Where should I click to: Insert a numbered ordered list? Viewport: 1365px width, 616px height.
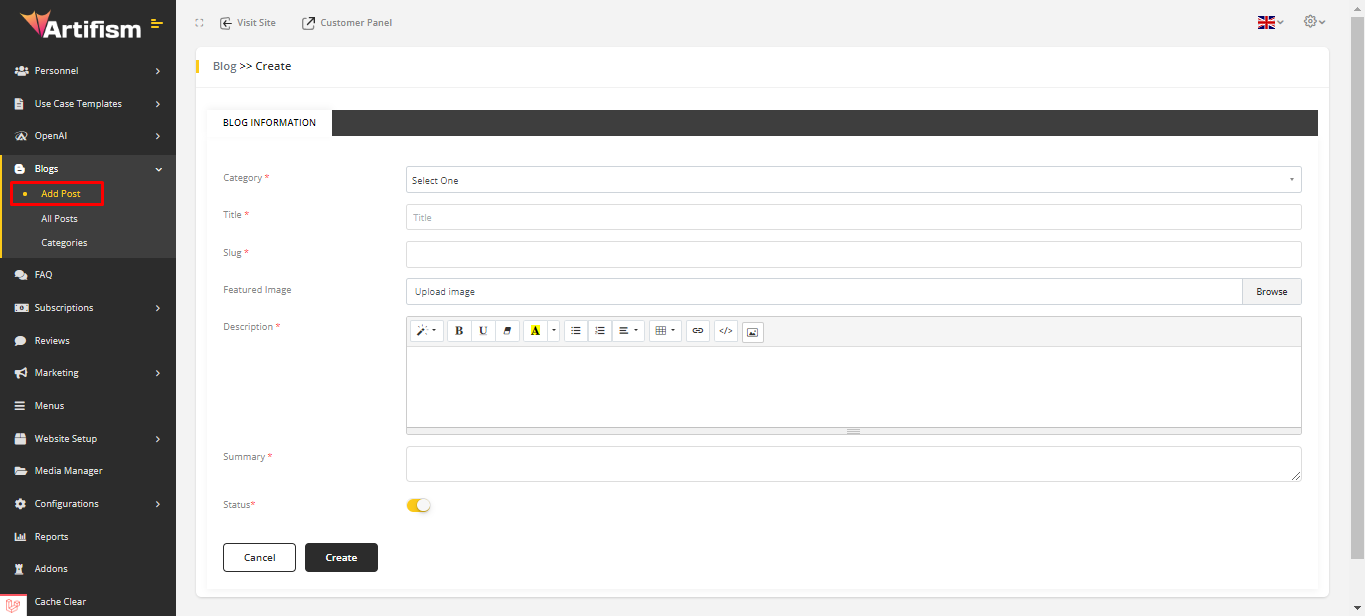click(x=600, y=331)
